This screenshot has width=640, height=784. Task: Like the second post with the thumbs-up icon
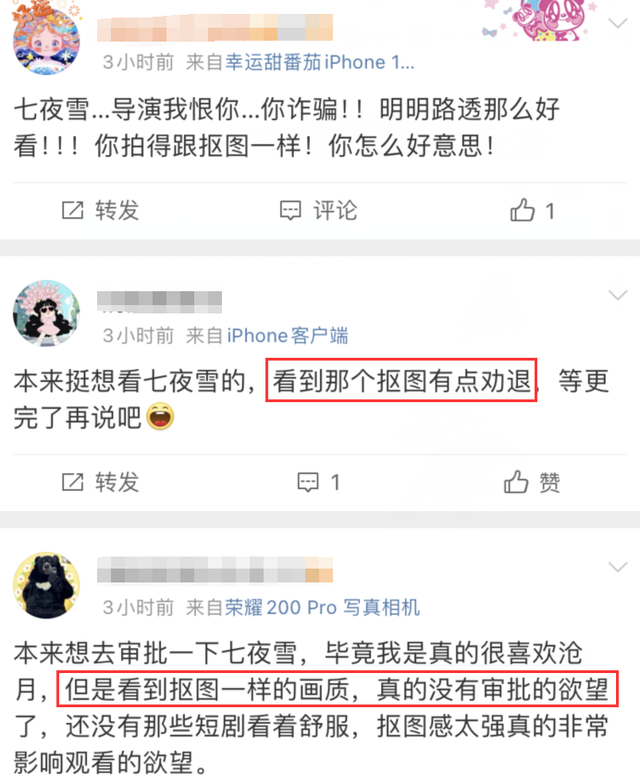tap(516, 482)
